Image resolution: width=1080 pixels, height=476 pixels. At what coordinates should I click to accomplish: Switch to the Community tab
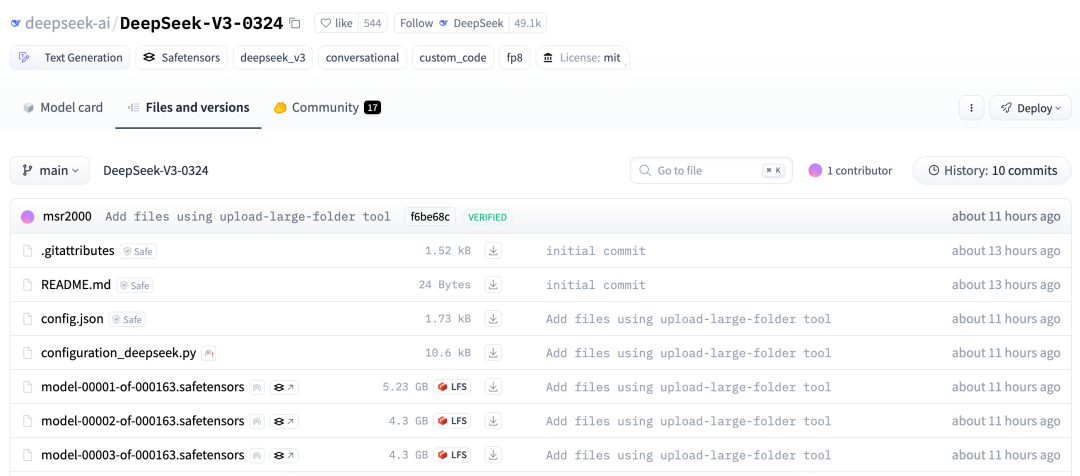[x=327, y=107]
